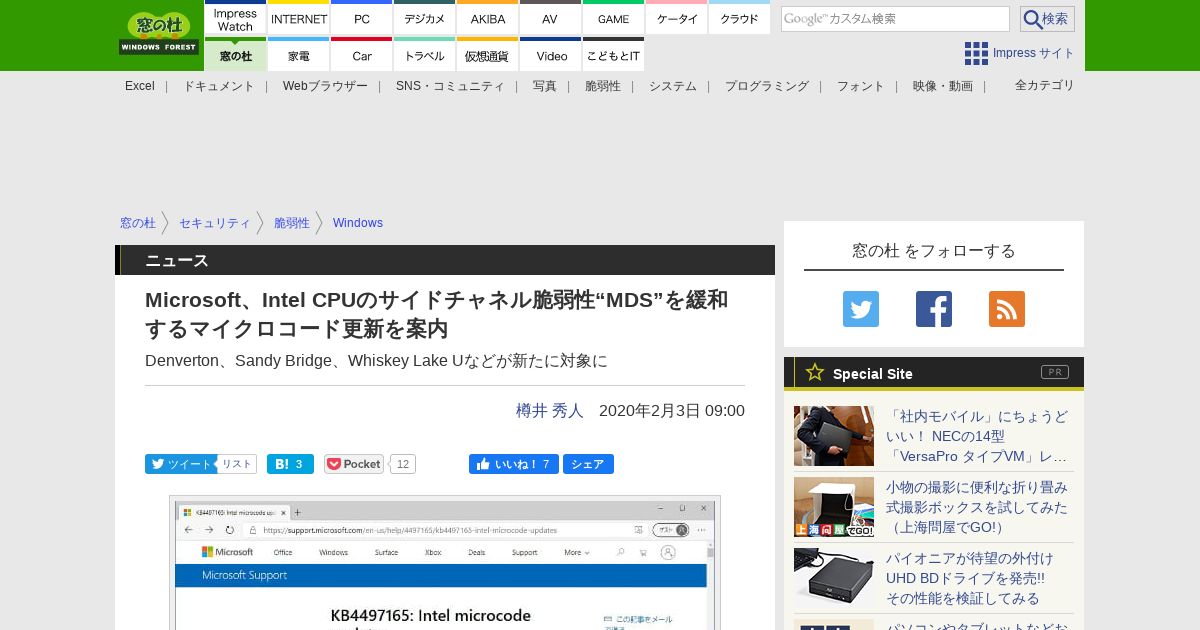Screen dimensions: 1200x630
Task: Click the Pocket count 12 badge
Action: 402,464
